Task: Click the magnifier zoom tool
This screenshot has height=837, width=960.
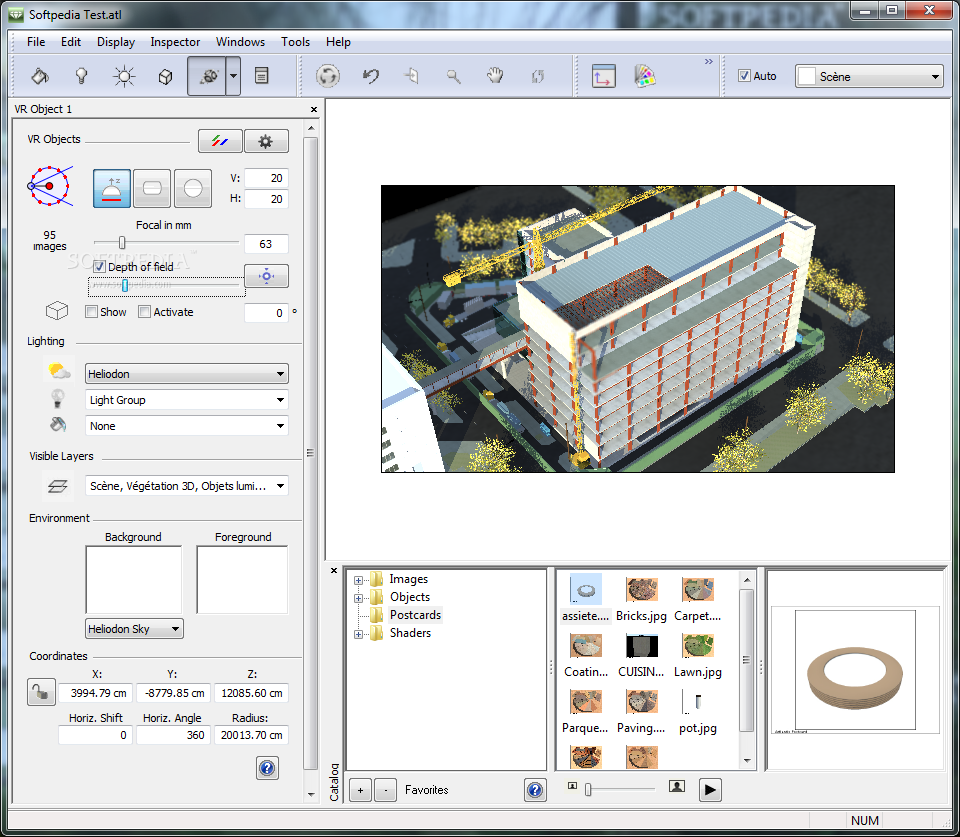Action: point(453,76)
